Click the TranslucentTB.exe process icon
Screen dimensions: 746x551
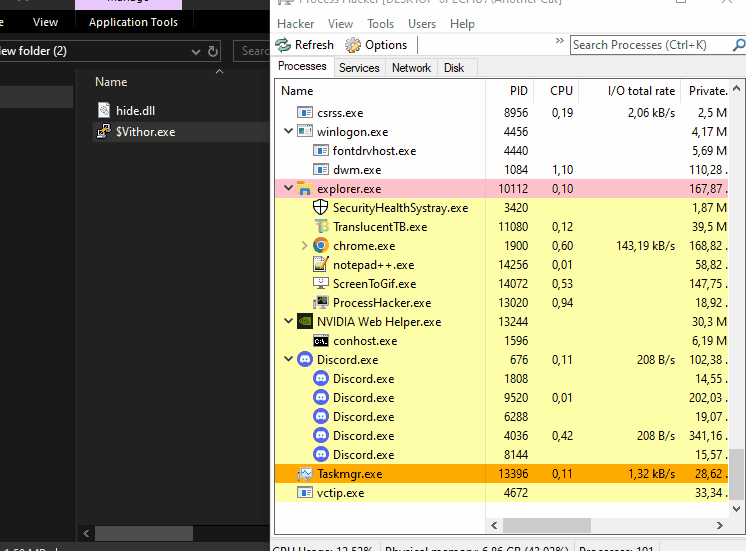tap(321, 227)
